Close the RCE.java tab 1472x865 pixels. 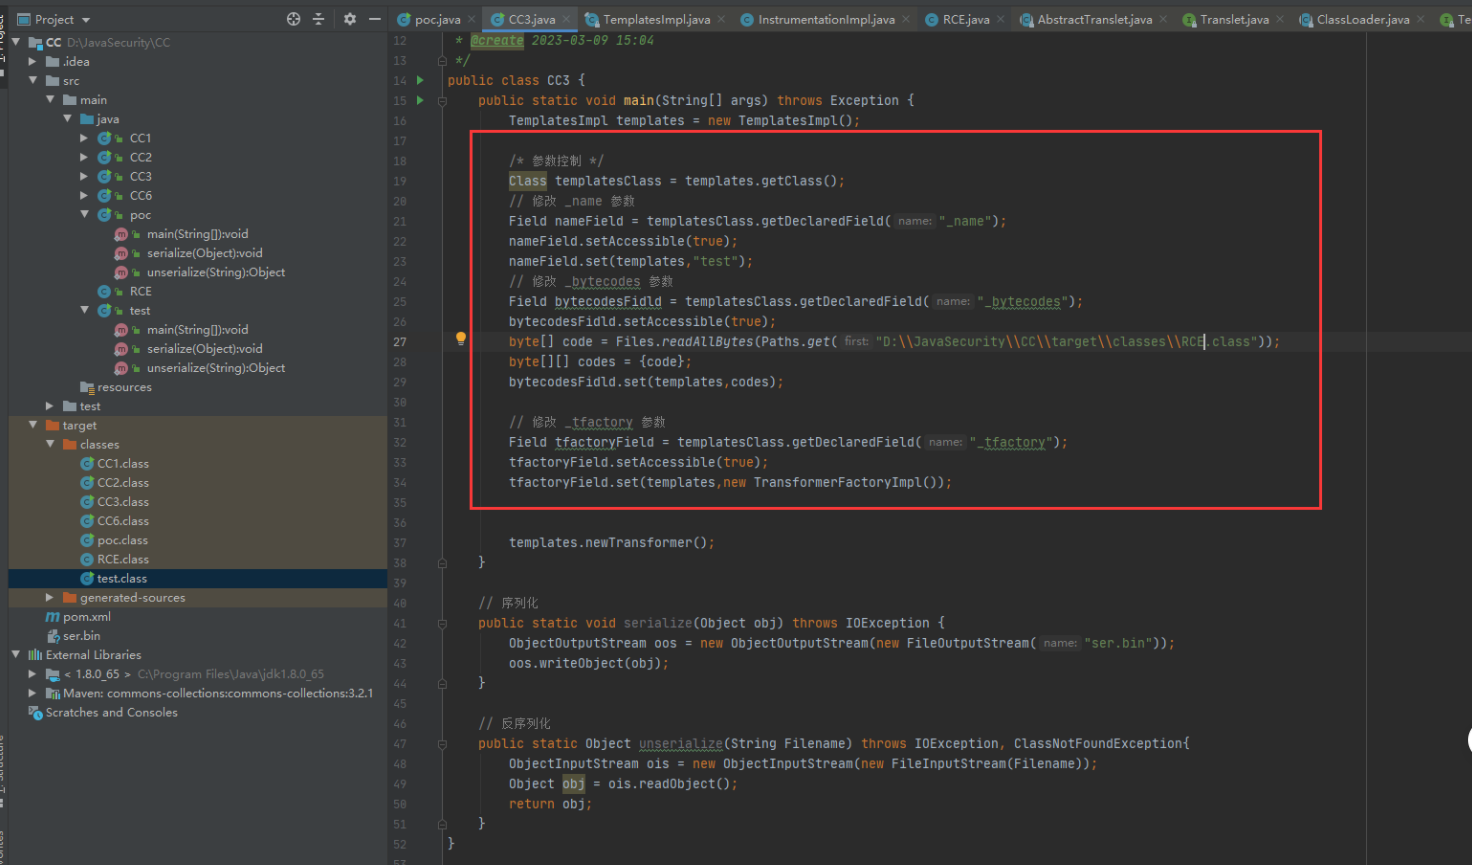click(1001, 19)
